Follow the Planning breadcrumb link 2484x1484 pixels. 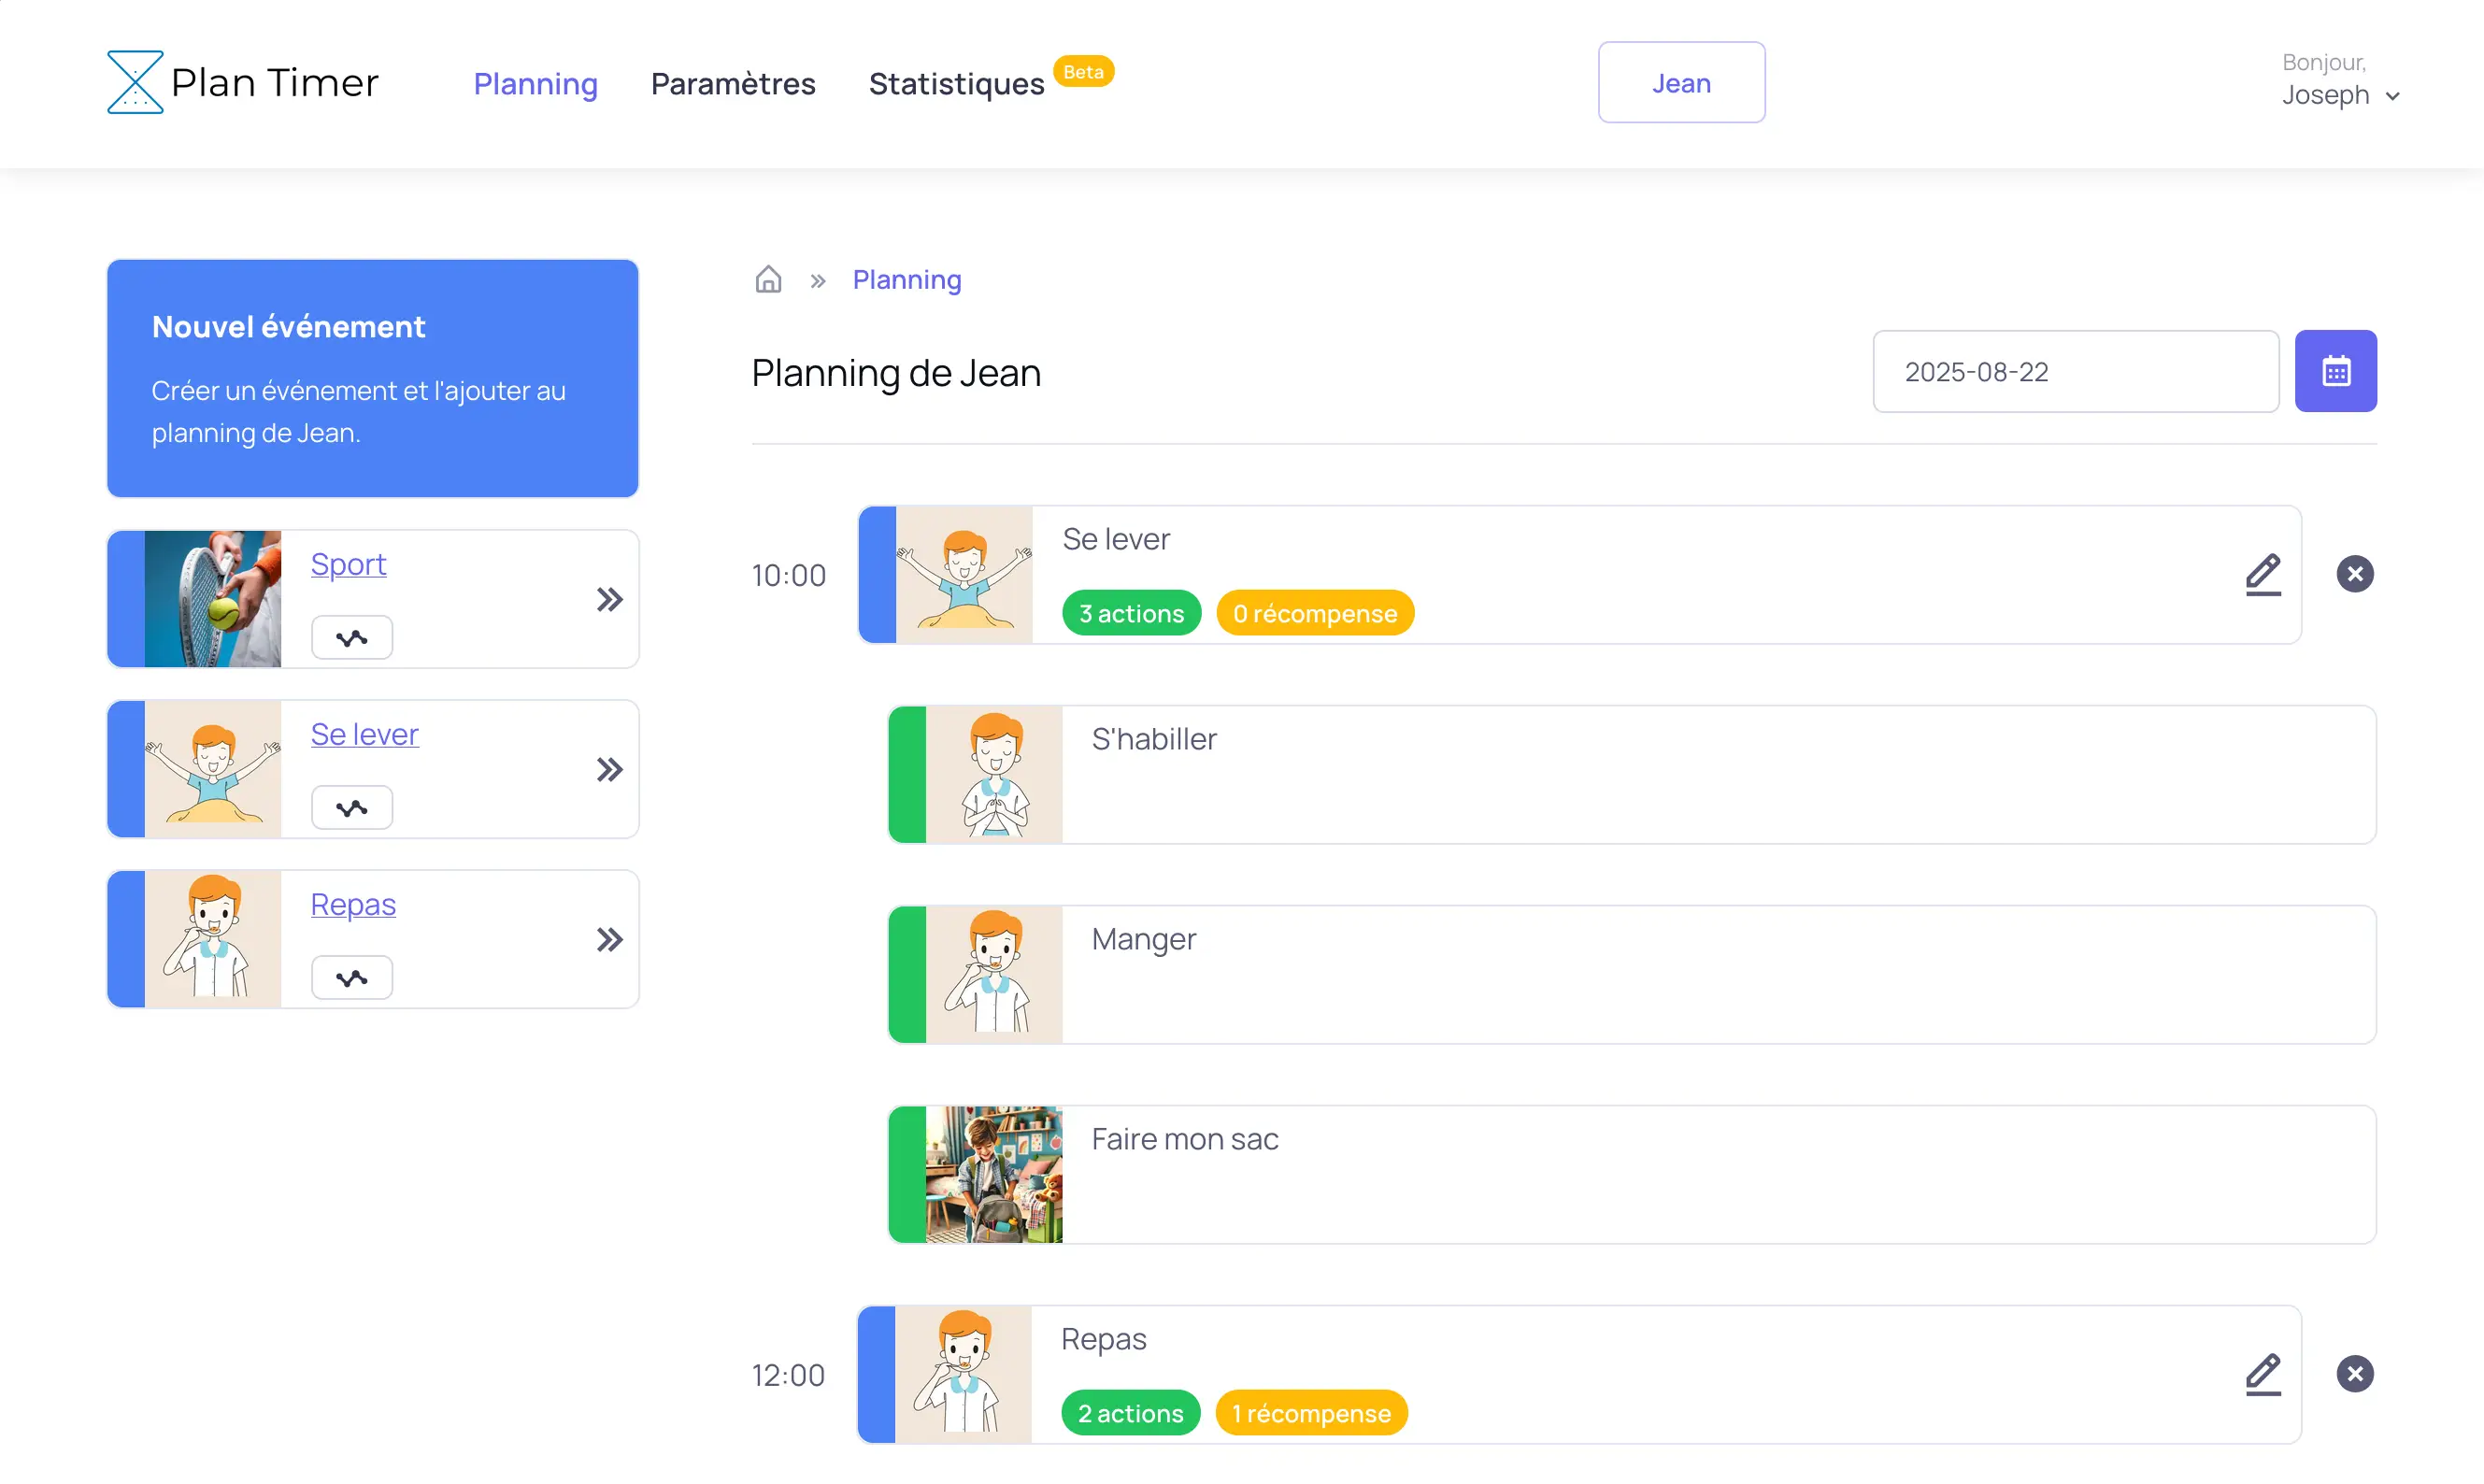(x=906, y=280)
